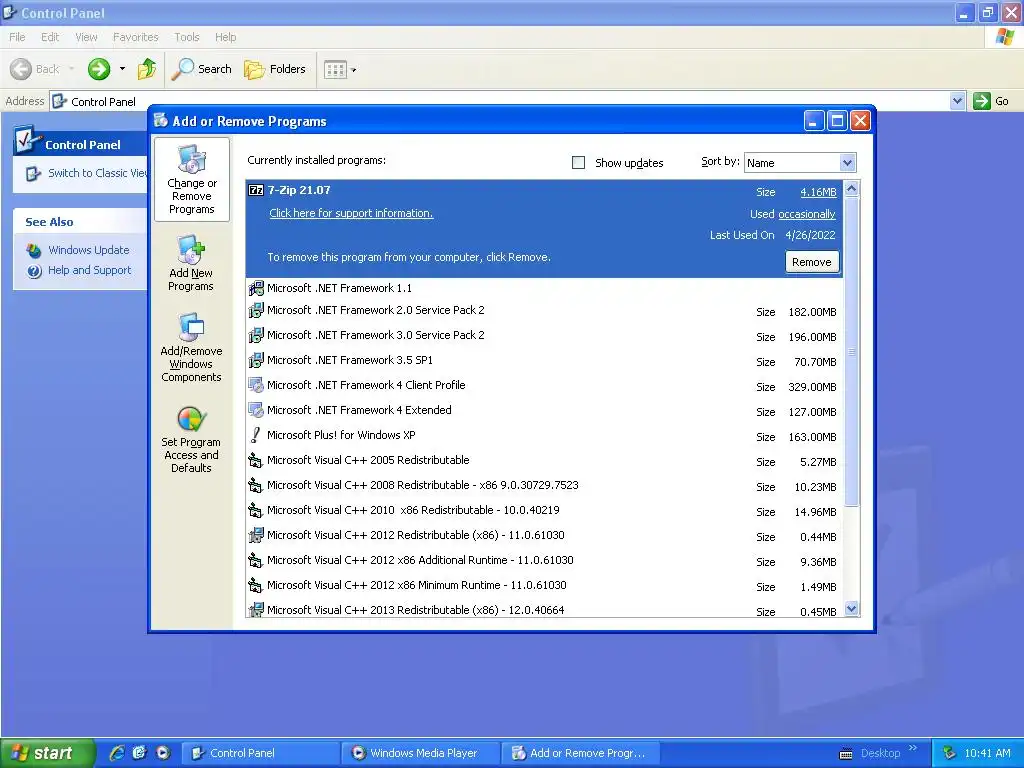
Task: Click the Go button in address bar
Action: [991, 101]
